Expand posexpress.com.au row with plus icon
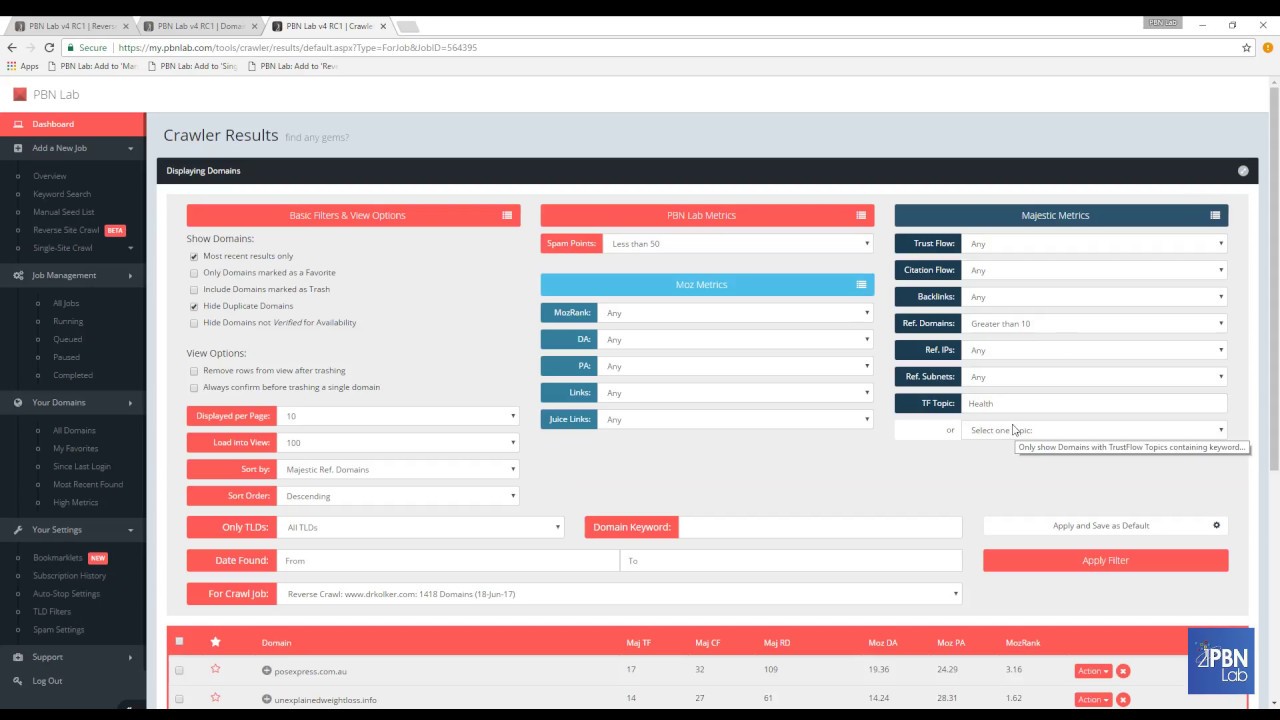Screen dimensions: 1280x720 coord(267,671)
